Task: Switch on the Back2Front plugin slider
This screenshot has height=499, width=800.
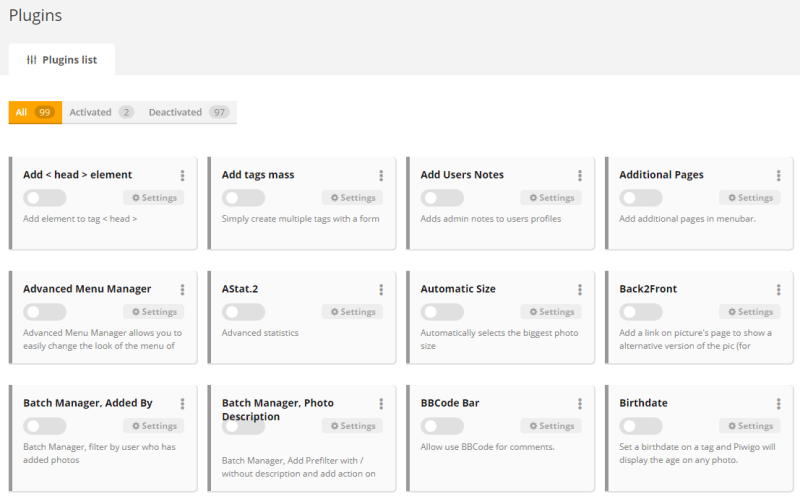Action: click(x=641, y=312)
